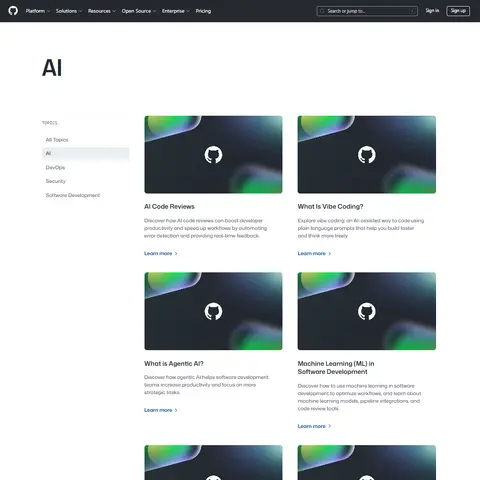Click the Sign up button
This screenshot has height=480, width=480.
click(458, 11)
